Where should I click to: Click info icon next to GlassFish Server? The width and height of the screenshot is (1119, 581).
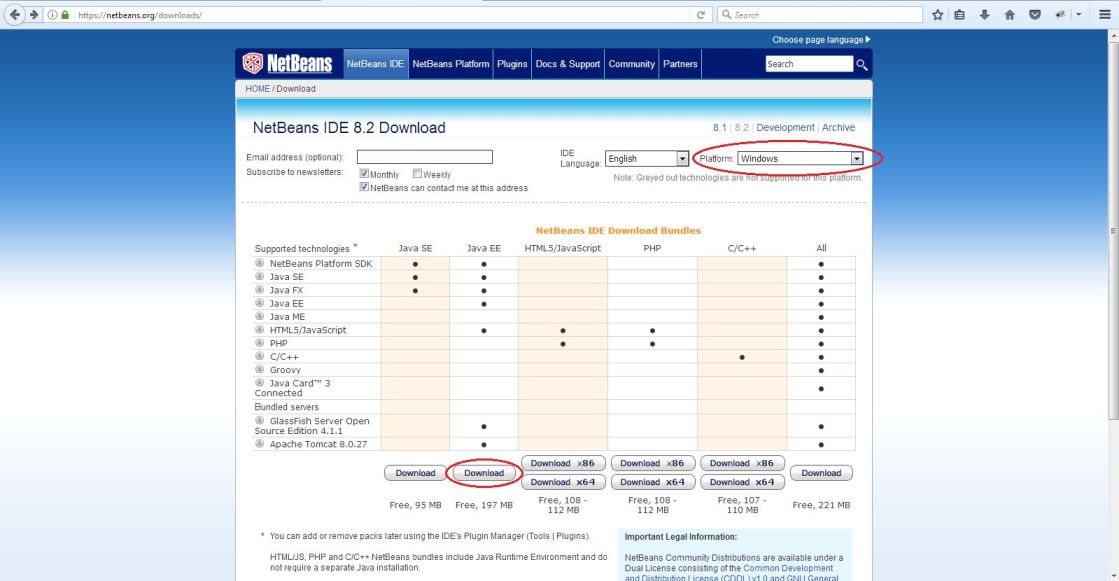(x=260, y=420)
